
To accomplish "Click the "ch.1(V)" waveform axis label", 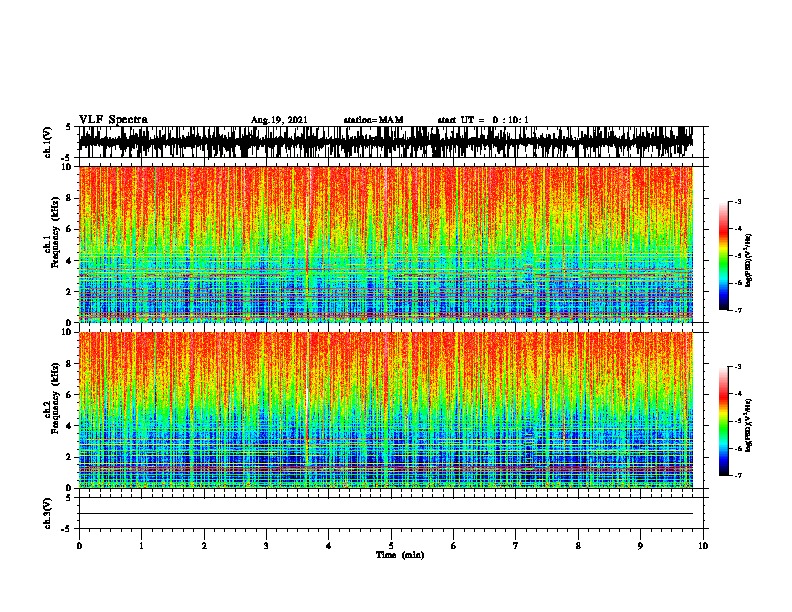I will (x=48, y=142).
